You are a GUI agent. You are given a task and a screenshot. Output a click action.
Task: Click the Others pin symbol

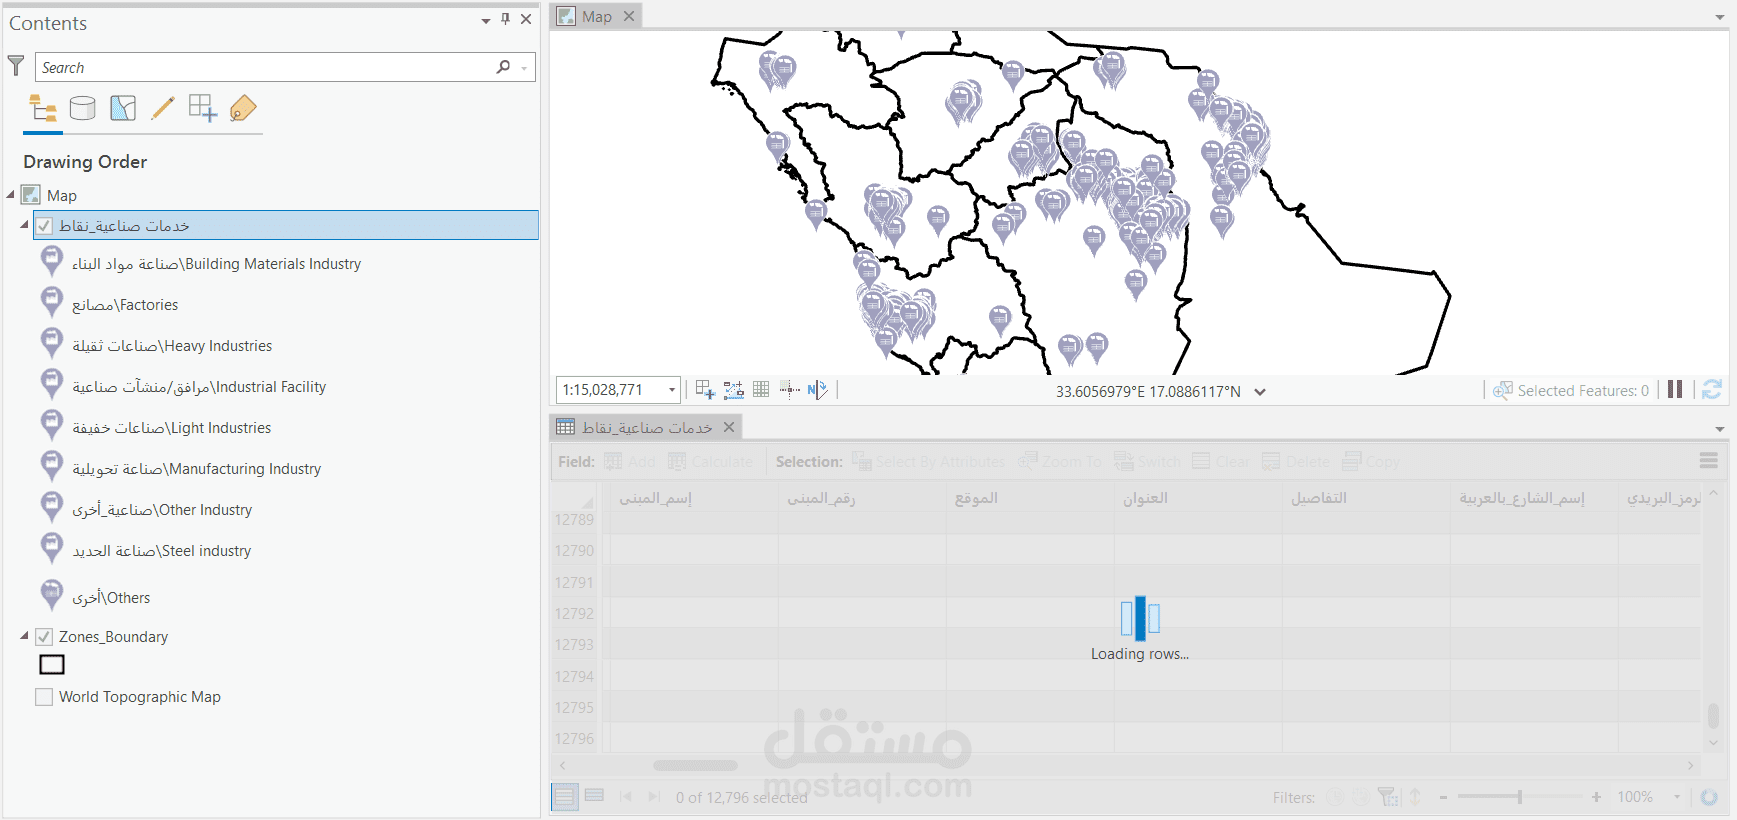pos(52,596)
